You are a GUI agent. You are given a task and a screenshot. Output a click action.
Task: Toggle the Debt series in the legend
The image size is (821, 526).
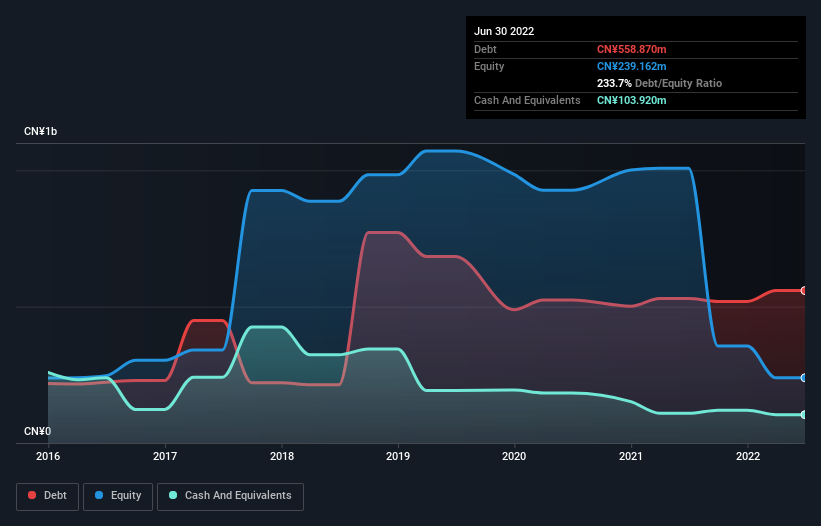pyautogui.click(x=47, y=496)
